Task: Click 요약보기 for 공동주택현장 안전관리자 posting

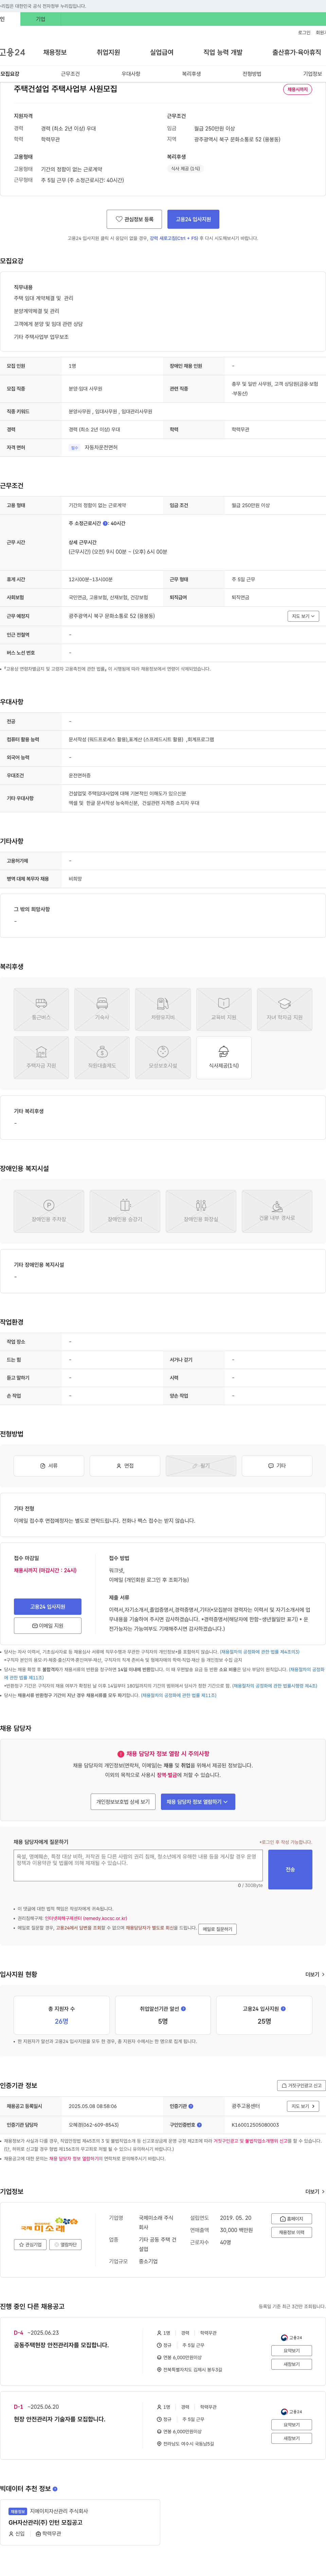Action: click(x=292, y=2351)
